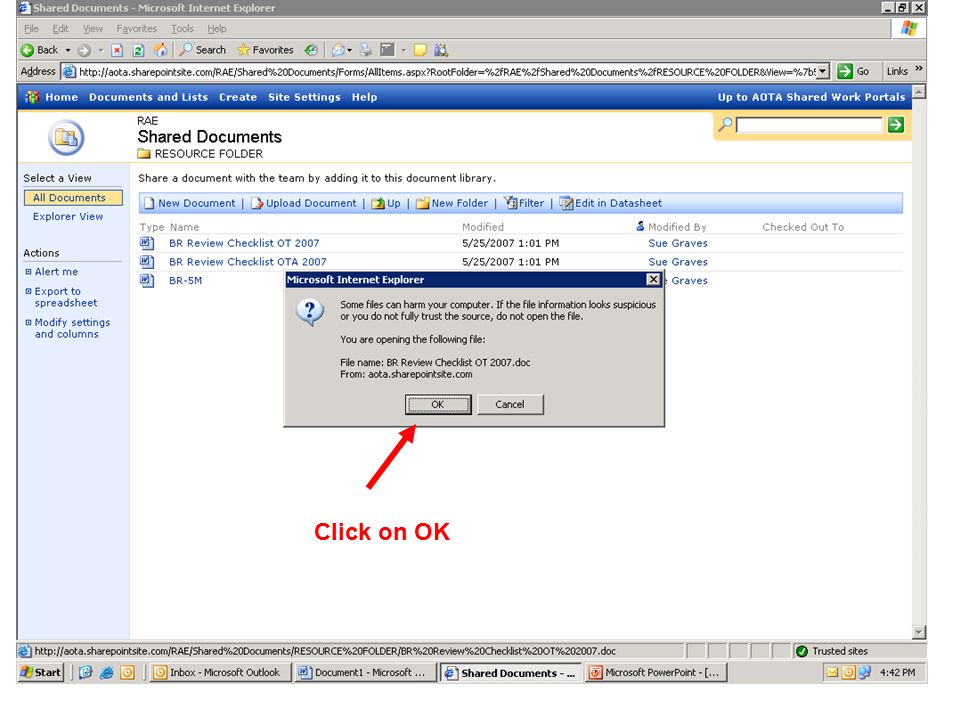Screen dimensions: 960x720
Task: Click the Discuss note icon in toolbar
Action: 421,50
